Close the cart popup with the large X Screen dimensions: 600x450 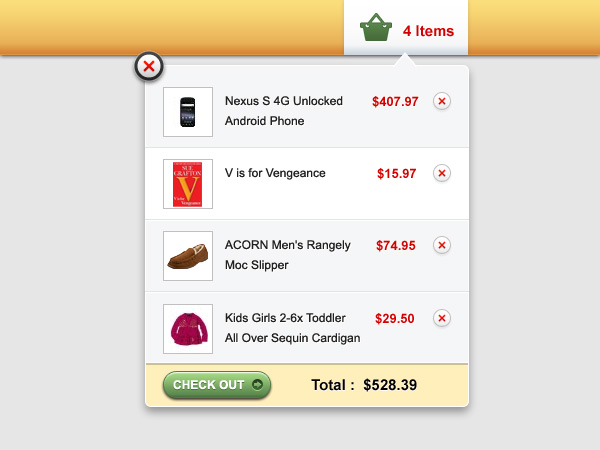pyautogui.click(x=149, y=66)
